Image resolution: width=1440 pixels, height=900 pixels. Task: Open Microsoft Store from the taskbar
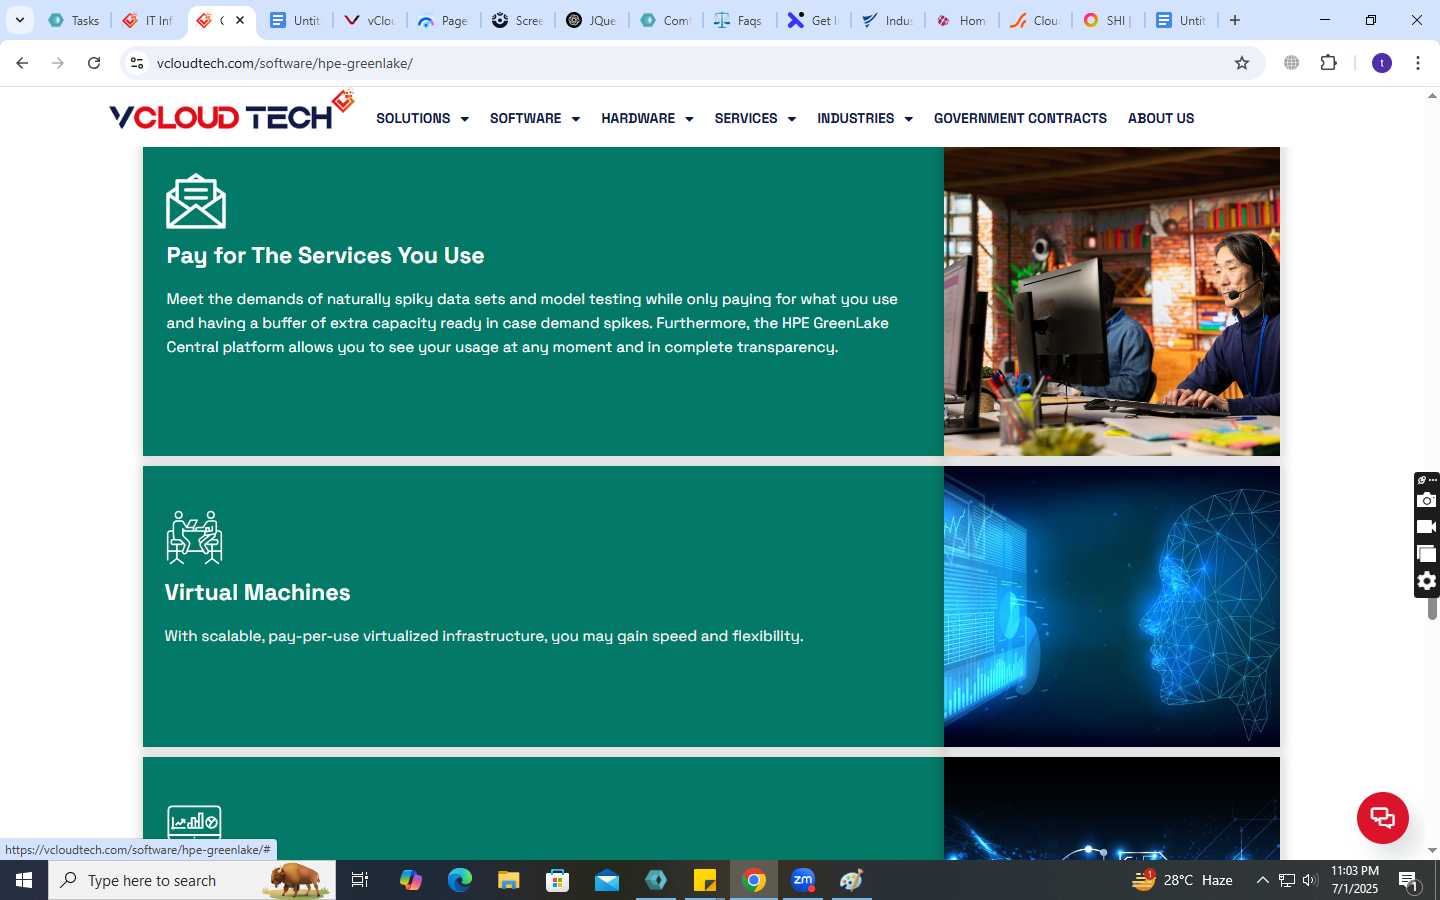click(x=558, y=880)
